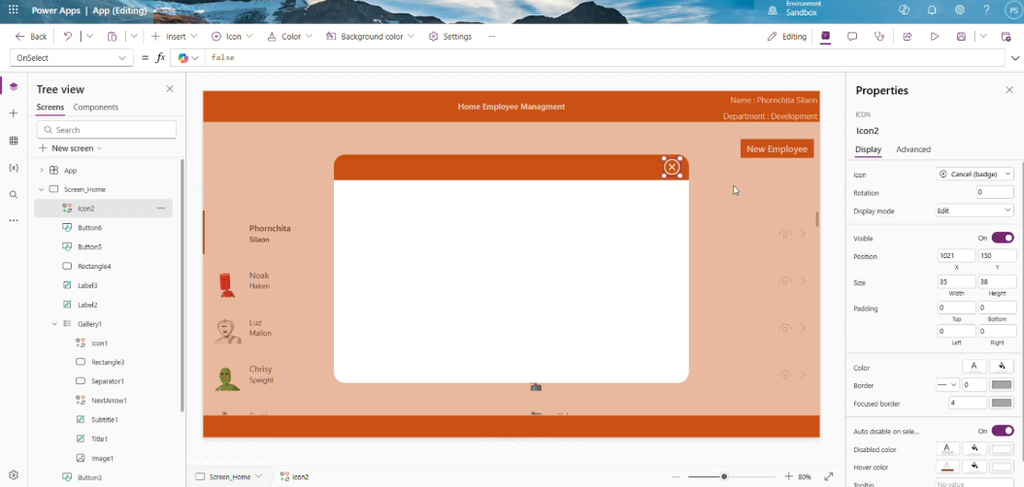
Task: Open the Display mode dropdown
Action: (x=974, y=211)
